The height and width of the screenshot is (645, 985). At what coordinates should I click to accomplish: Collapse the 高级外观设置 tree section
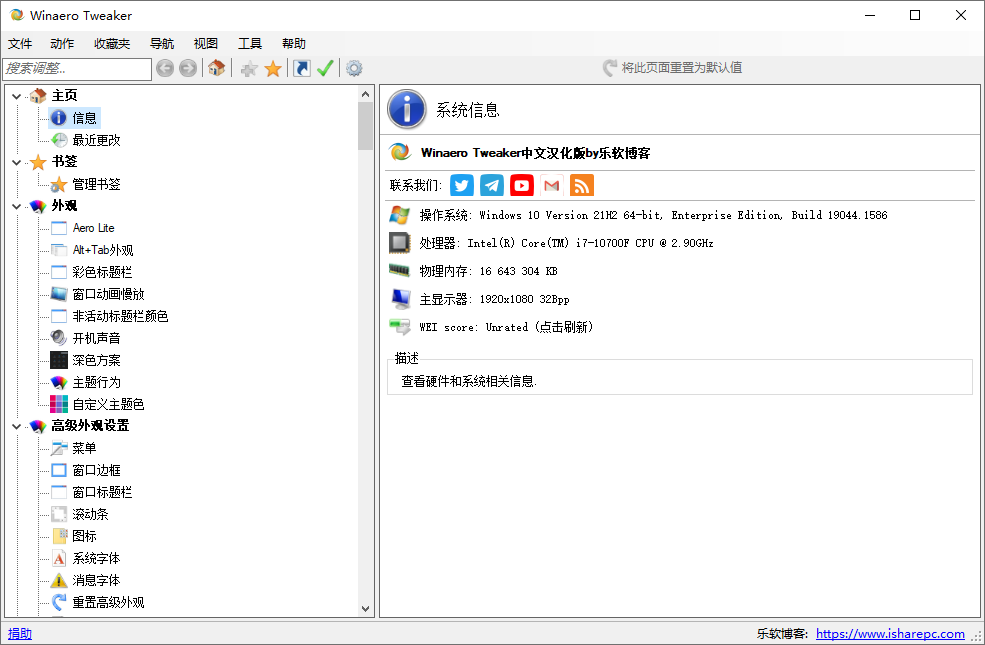16,426
